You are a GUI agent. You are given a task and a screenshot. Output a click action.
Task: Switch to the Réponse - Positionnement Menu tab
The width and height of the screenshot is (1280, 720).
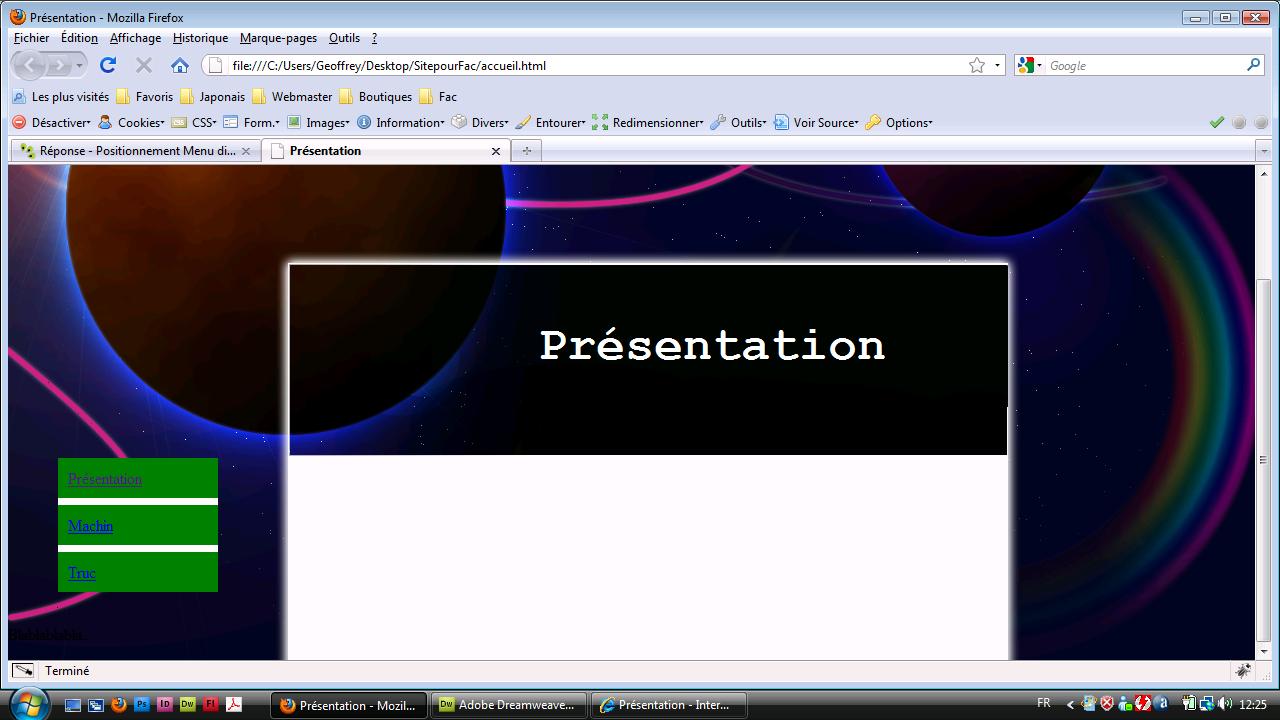pyautogui.click(x=135, y=151)
